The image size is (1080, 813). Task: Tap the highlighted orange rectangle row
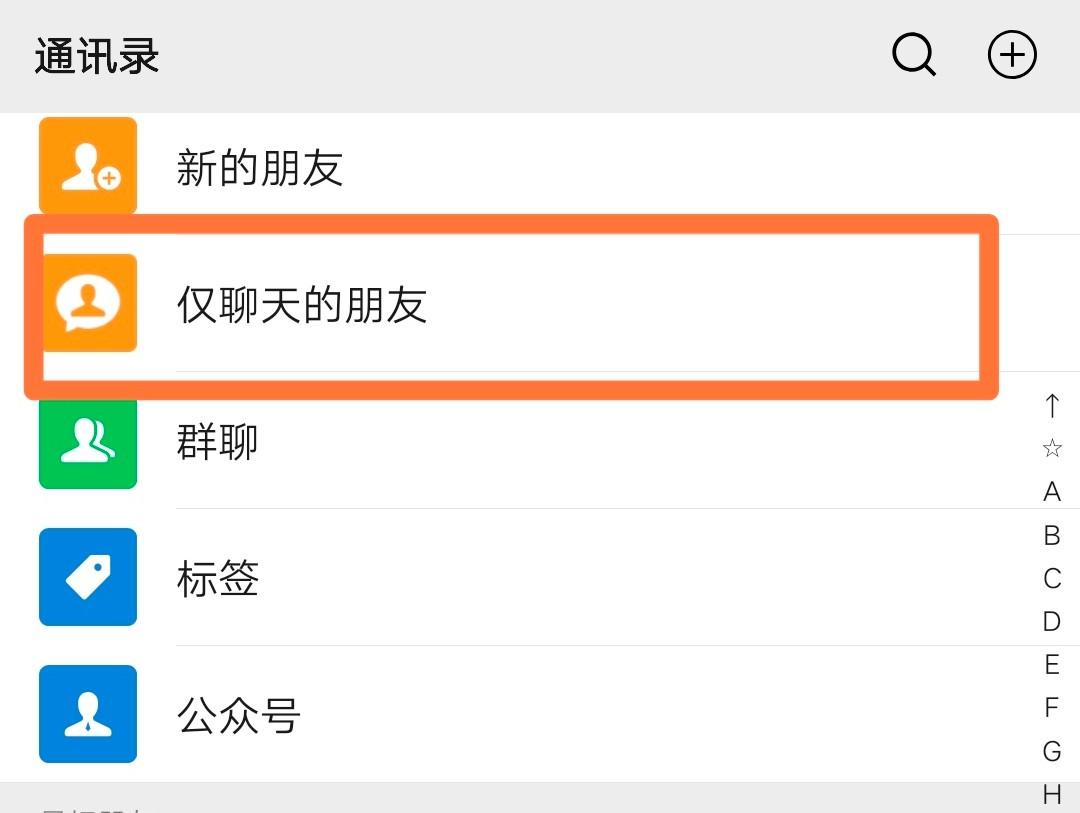pos(510,303)
